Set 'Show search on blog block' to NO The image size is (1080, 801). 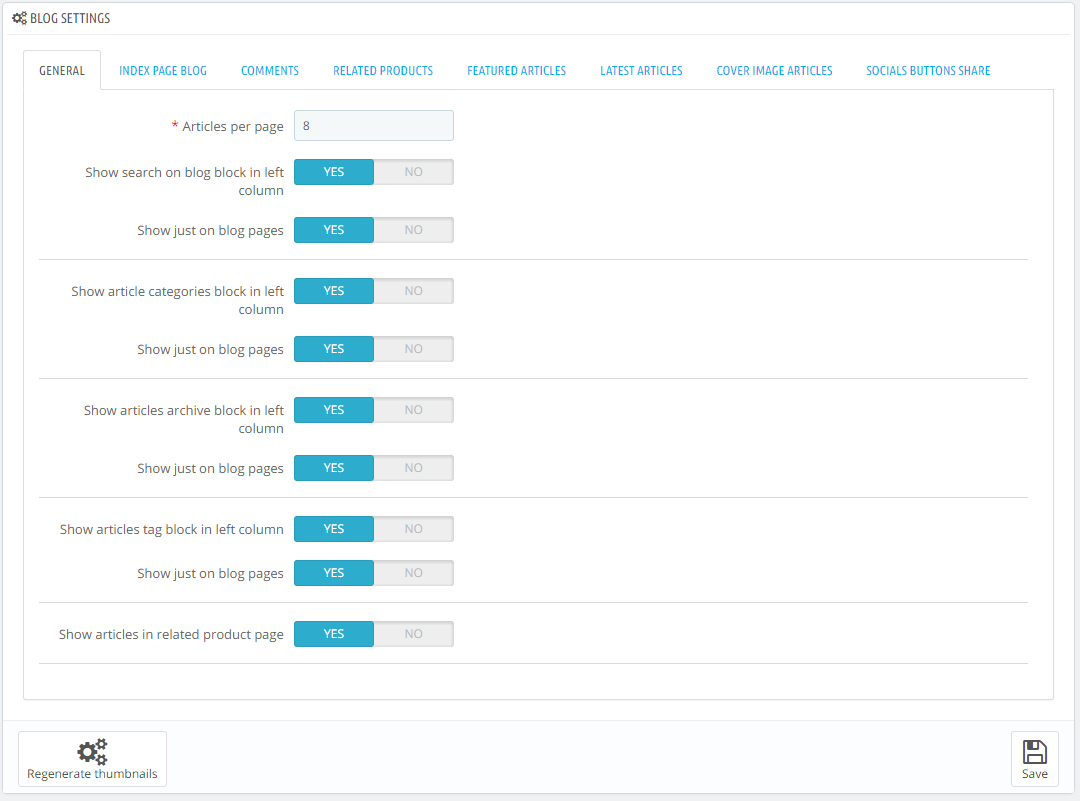414,172
